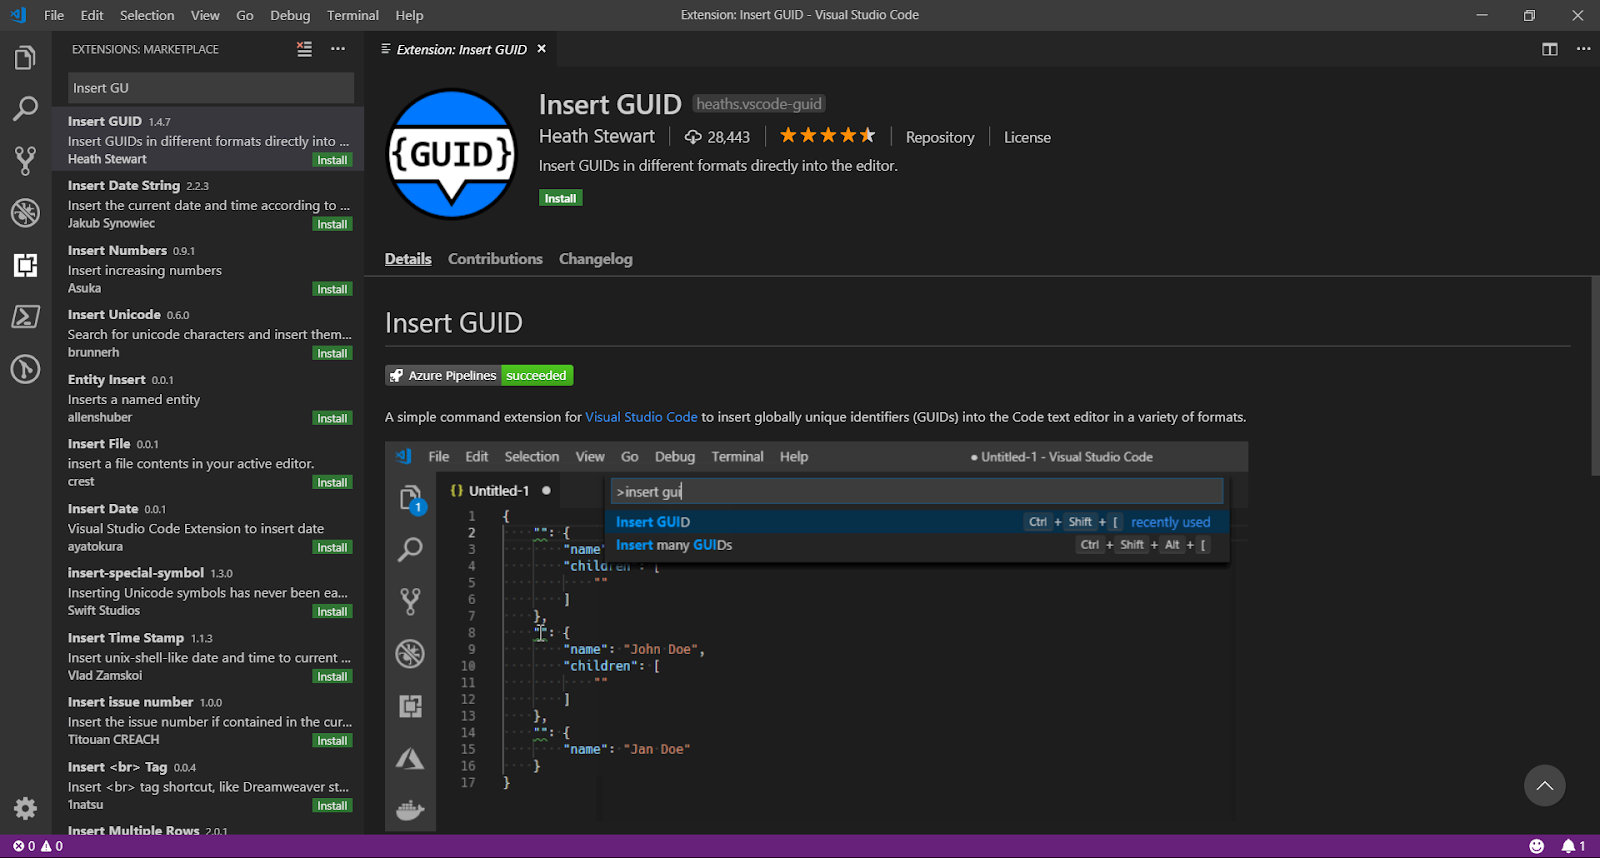Install the Entity Insert extension
Image resolution: width=1600 pixels, height=858 pixels.
[332, 418]
